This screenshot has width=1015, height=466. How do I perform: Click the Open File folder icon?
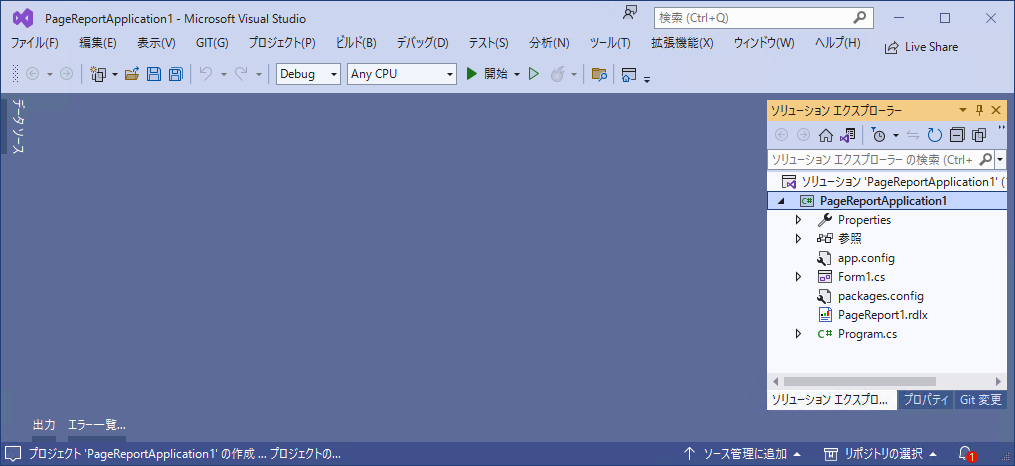[x=132, y=74]
